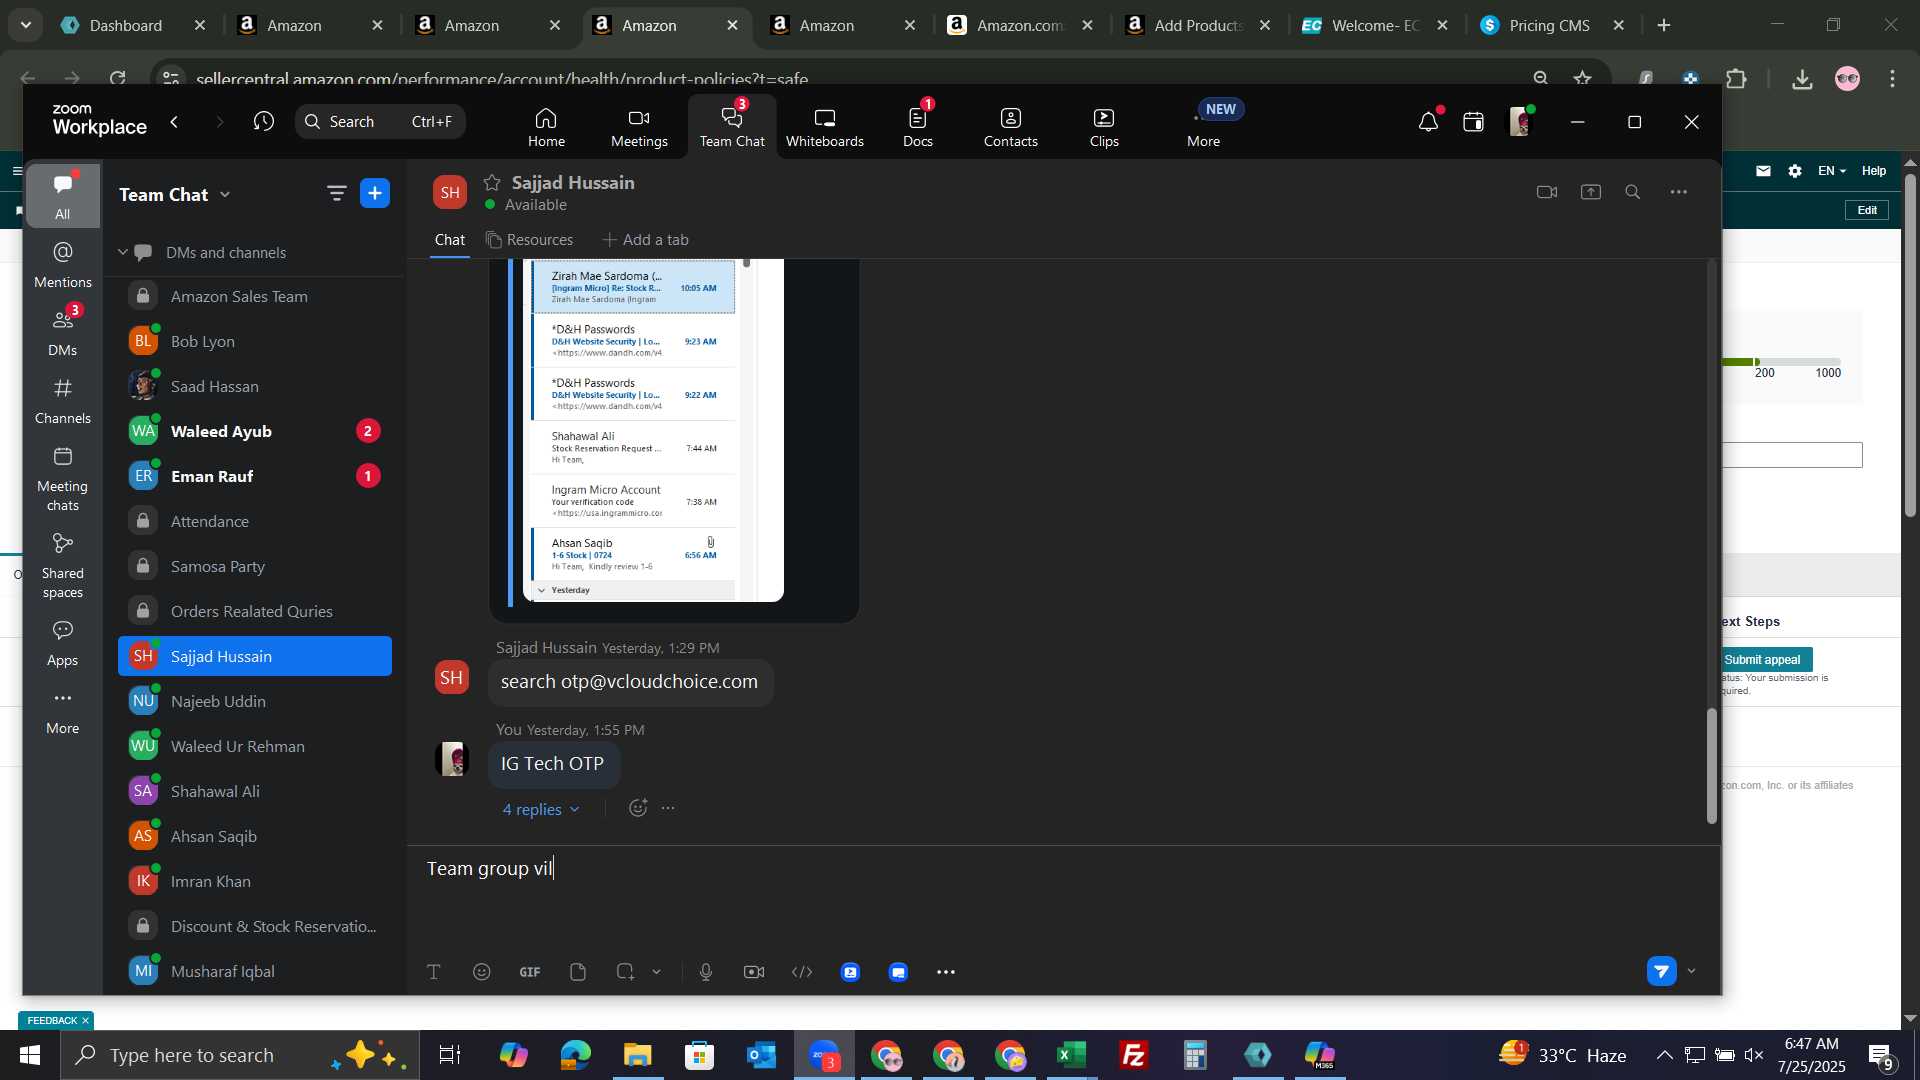1920x1080 pixels.
Task: Open Meeting chats in sidebar
Action: tap(62, 479)
